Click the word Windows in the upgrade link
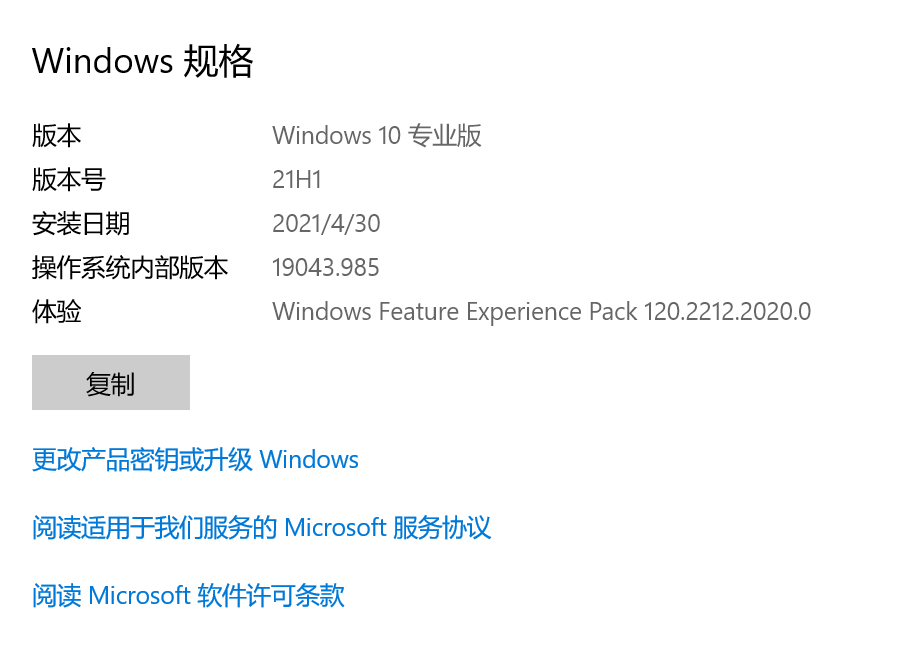This screenshot has height=658, width=909. (x=309, y=460)
